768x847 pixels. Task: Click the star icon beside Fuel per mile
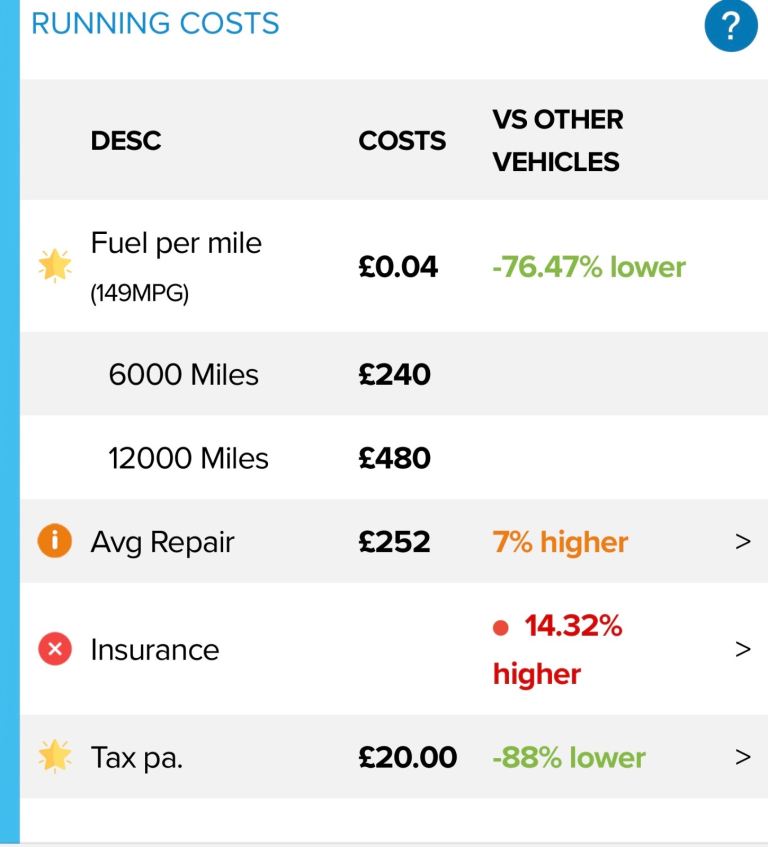tap(55, 266)
